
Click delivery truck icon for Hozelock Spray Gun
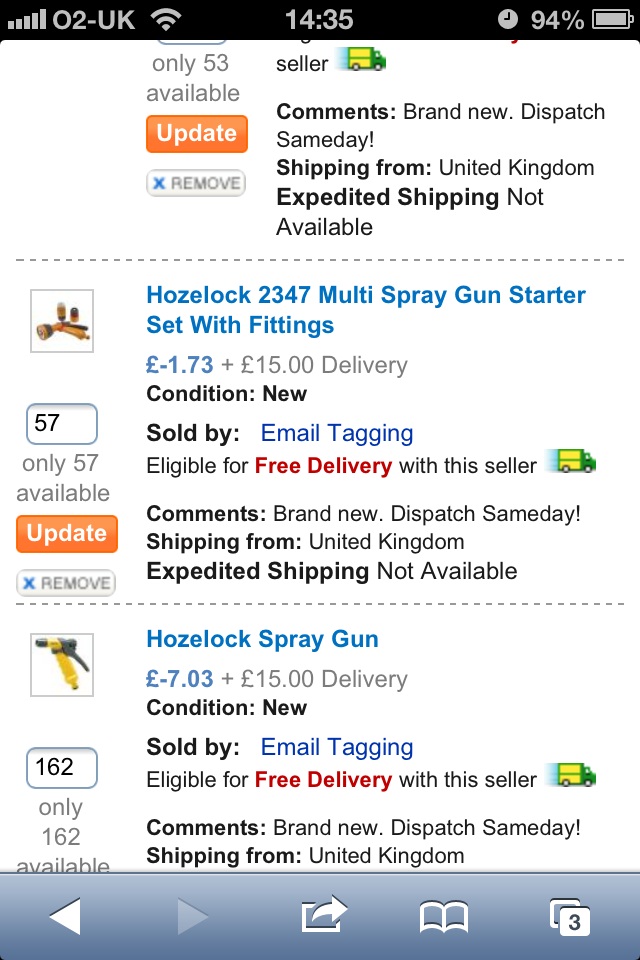pyautogui.click(x=575, y=777)
